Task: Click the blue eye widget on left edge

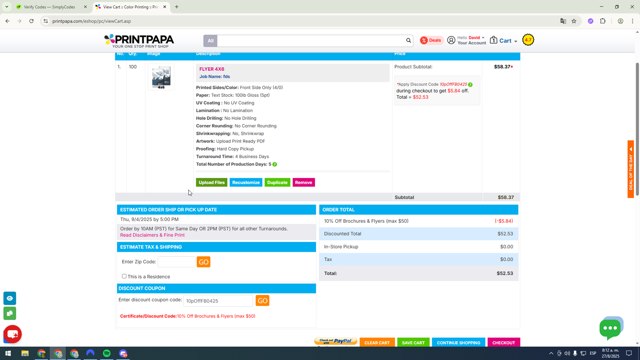Action: 10,298
